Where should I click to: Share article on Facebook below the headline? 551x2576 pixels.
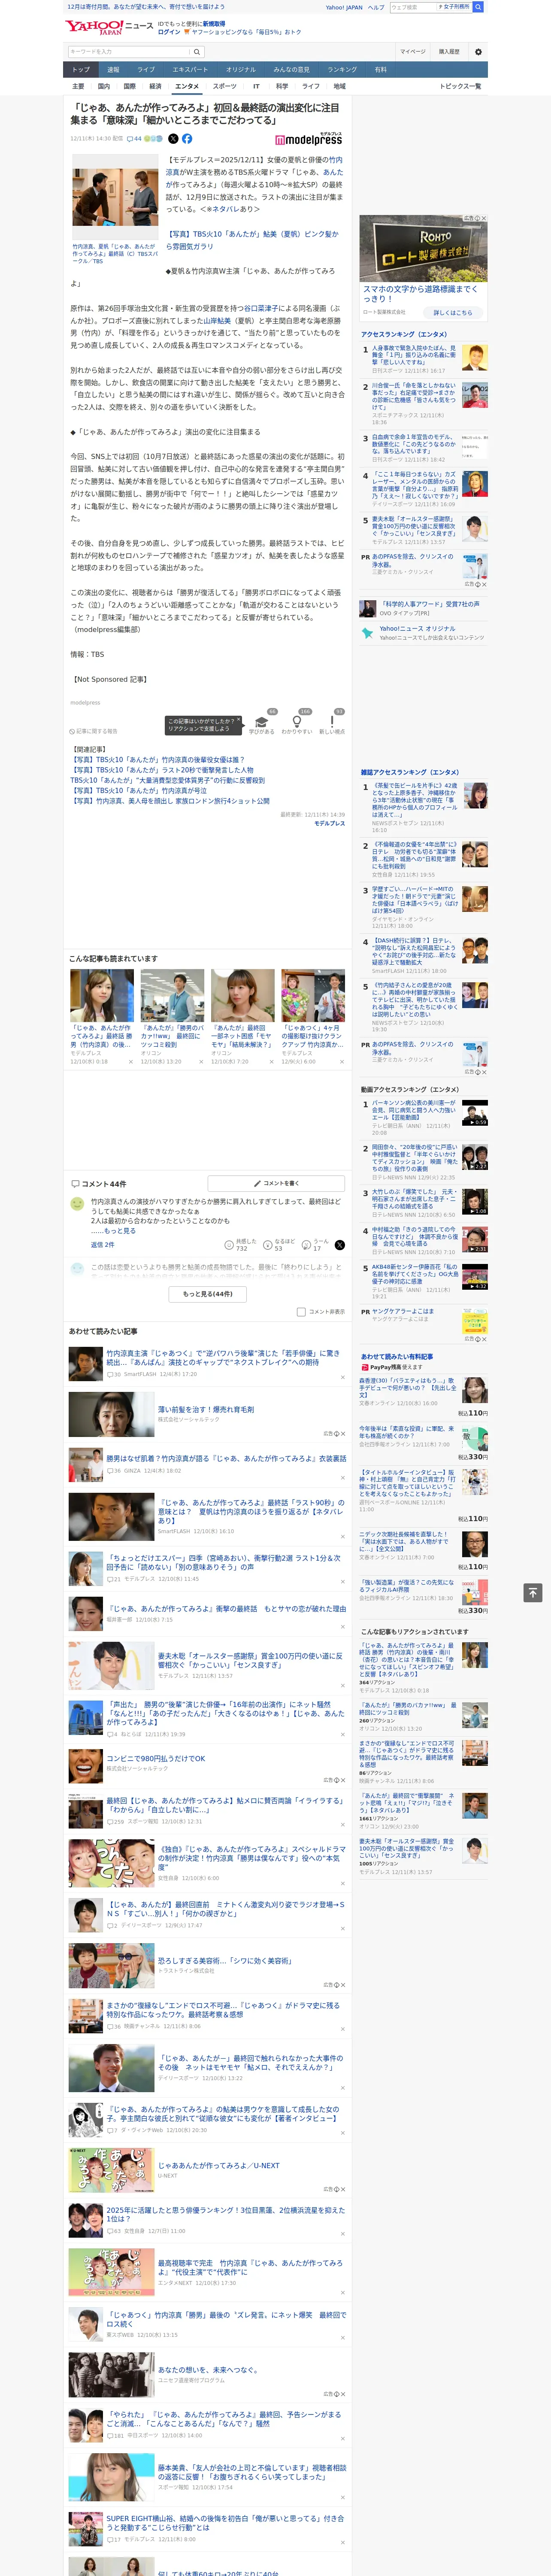(187, 139)
